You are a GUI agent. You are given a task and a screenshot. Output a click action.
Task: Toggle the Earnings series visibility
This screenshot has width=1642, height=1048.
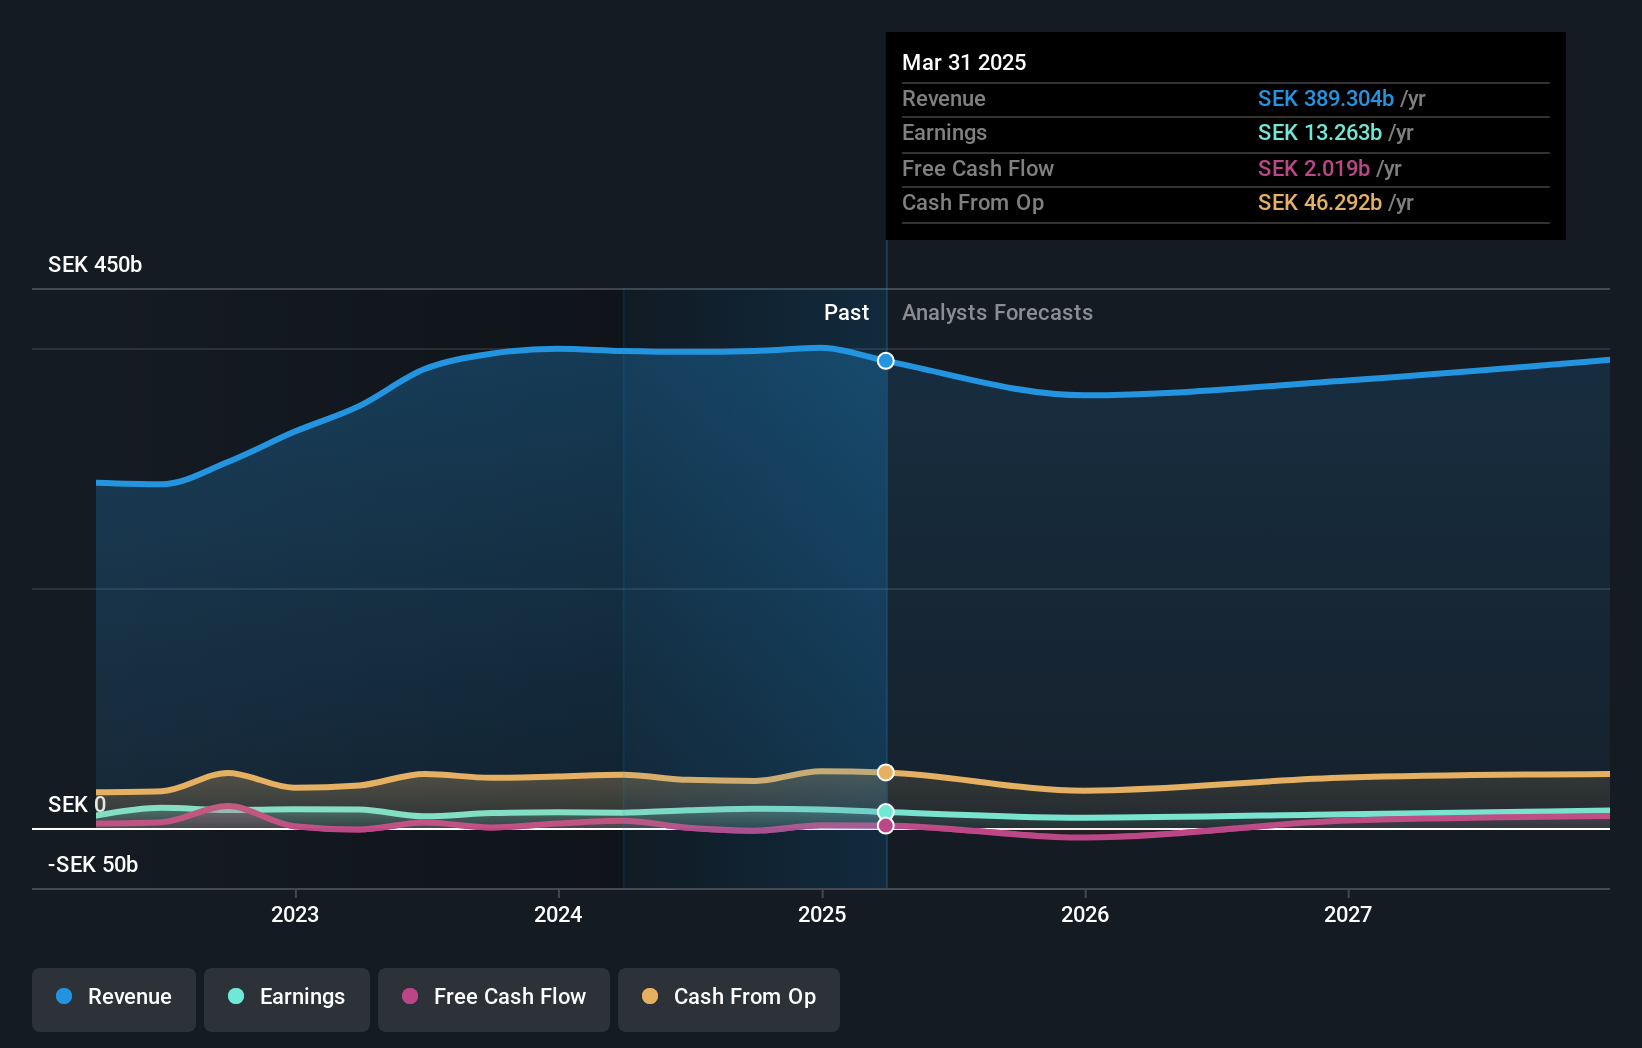tap(286, 997)
